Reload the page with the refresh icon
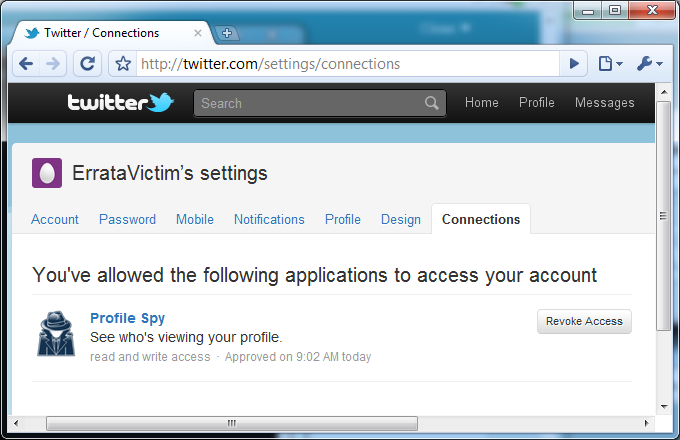This screenshot has width=680, height=440. coord(88,64)
